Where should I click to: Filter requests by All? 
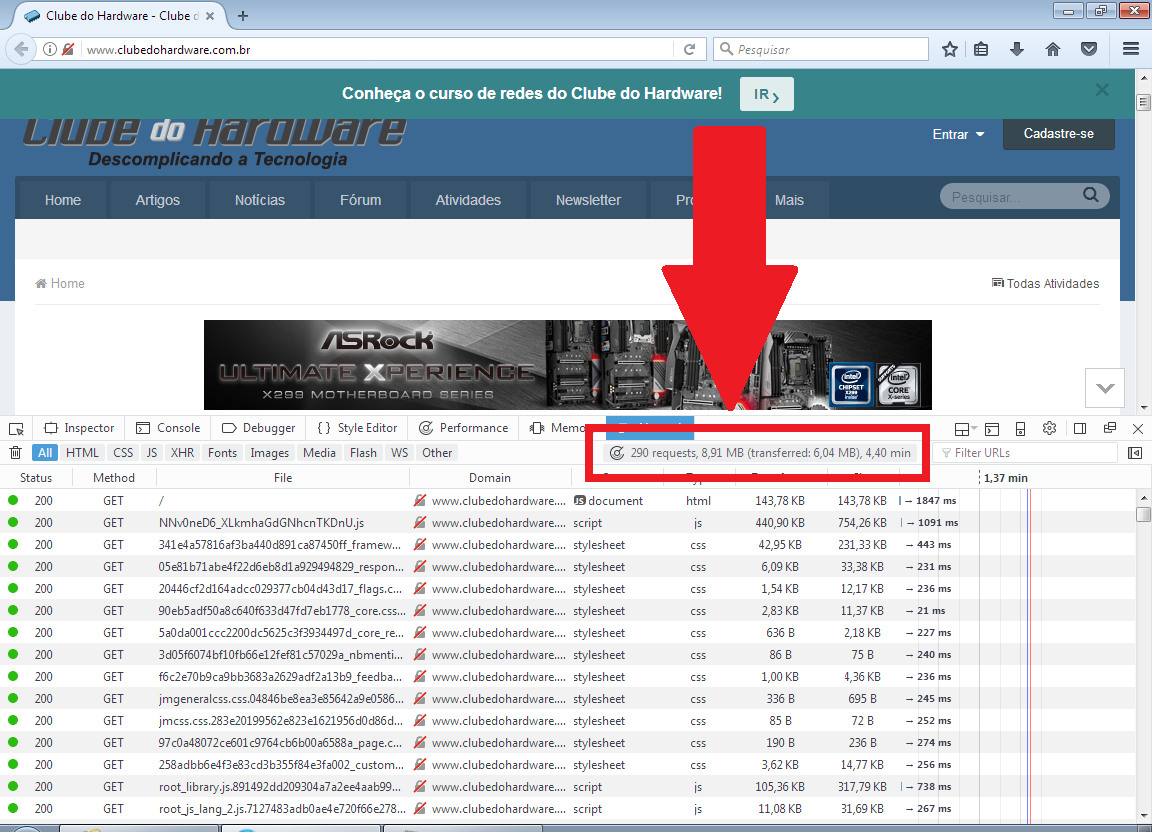tap(45, 453)
